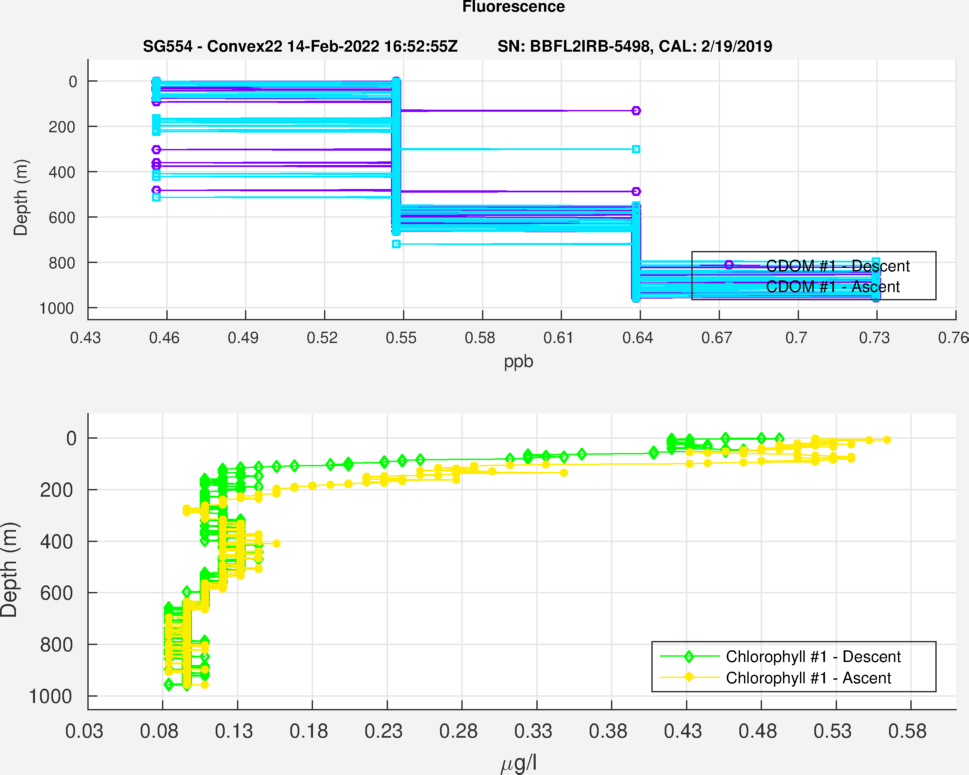The image size is (969, 775).
Task: Click the Chlorophyll #1 - Ascent legend entry
Action: 808,678
